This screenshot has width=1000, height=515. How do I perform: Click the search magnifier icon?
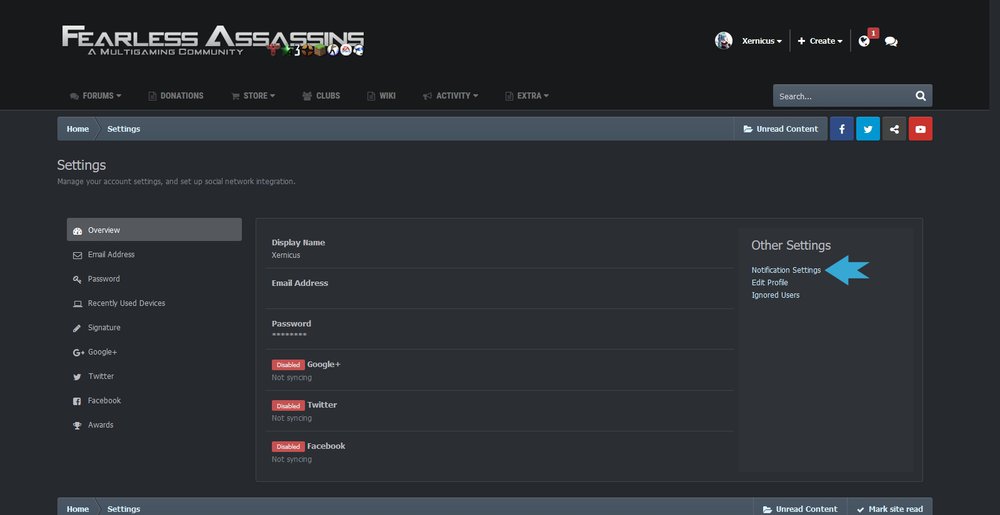coord(920,96)
